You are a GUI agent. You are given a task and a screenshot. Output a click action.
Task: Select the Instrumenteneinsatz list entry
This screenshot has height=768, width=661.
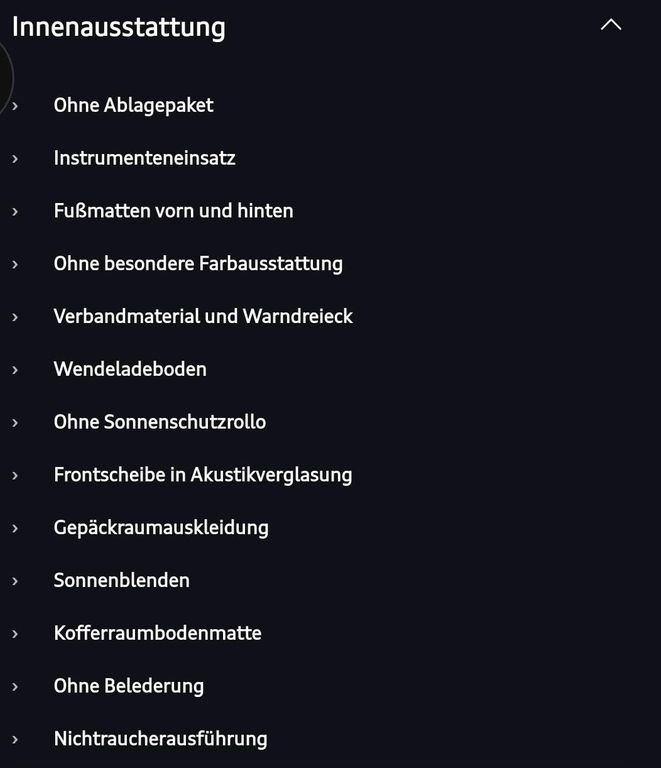coord(144,158)
